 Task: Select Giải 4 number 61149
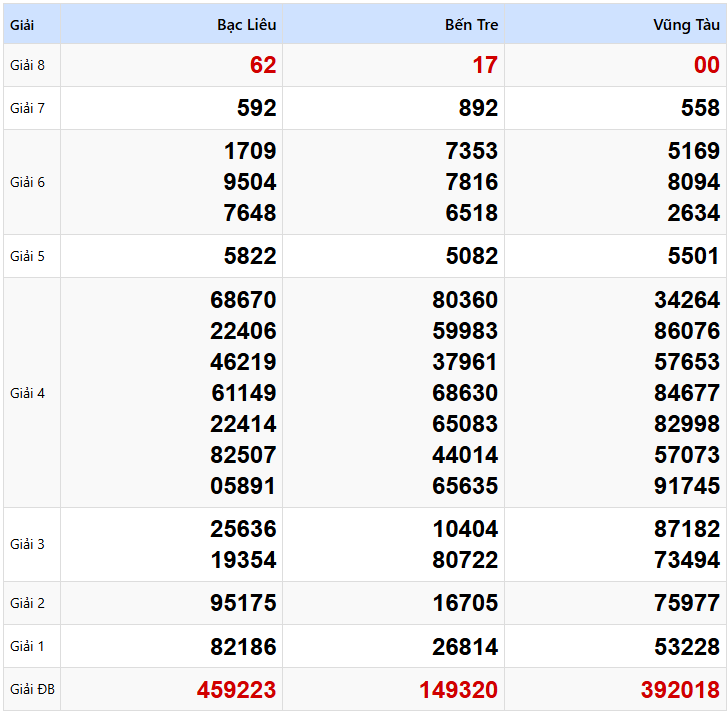[244, 393]
